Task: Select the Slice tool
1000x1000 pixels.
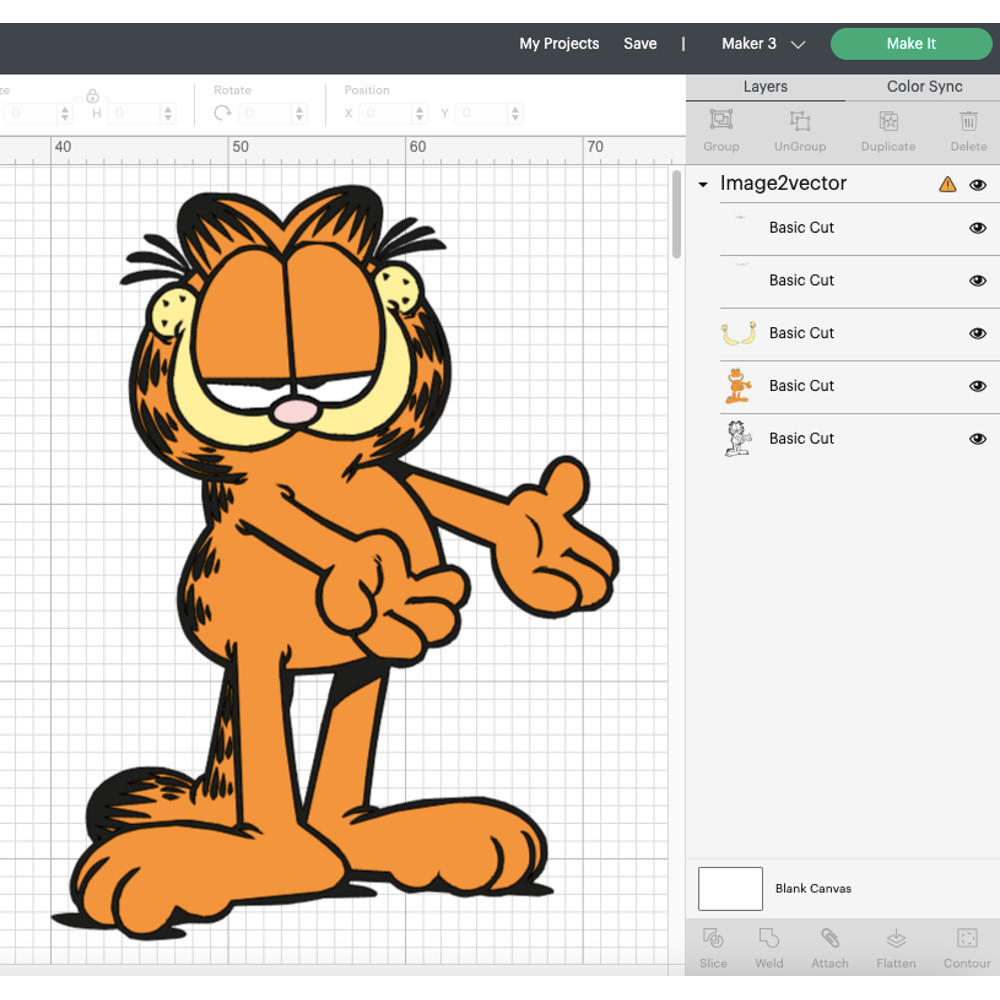Action: tap(713, 945)
